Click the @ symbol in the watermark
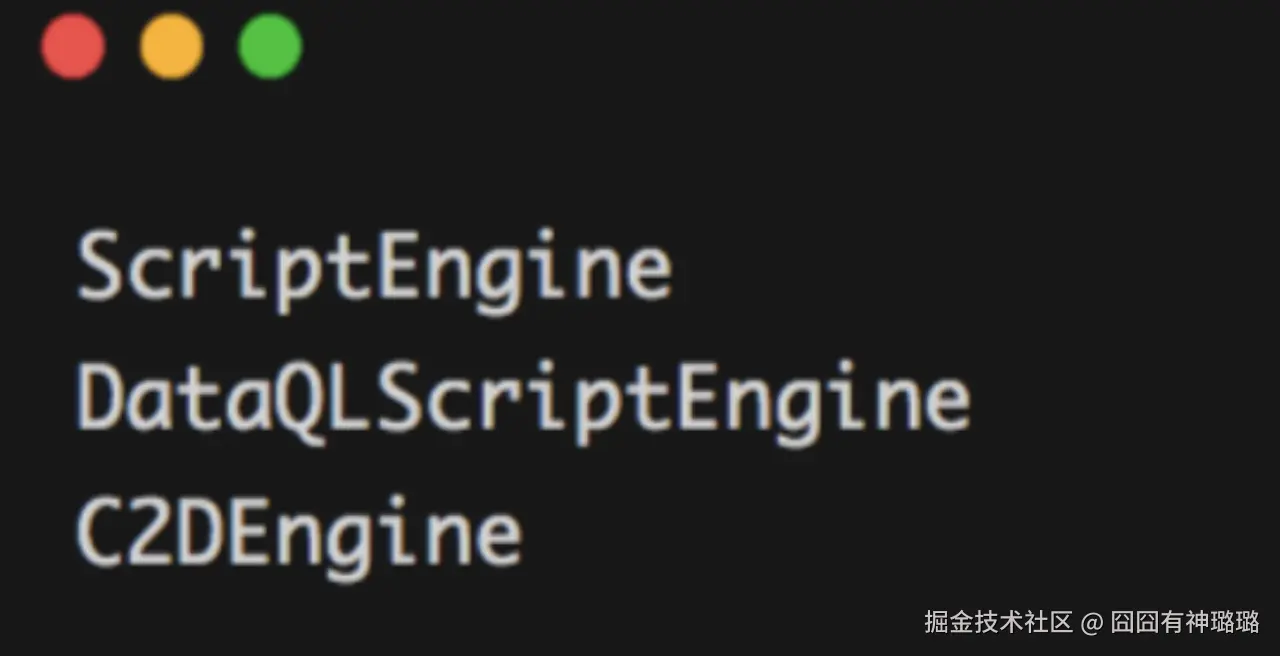 (x=1091, y=622)
